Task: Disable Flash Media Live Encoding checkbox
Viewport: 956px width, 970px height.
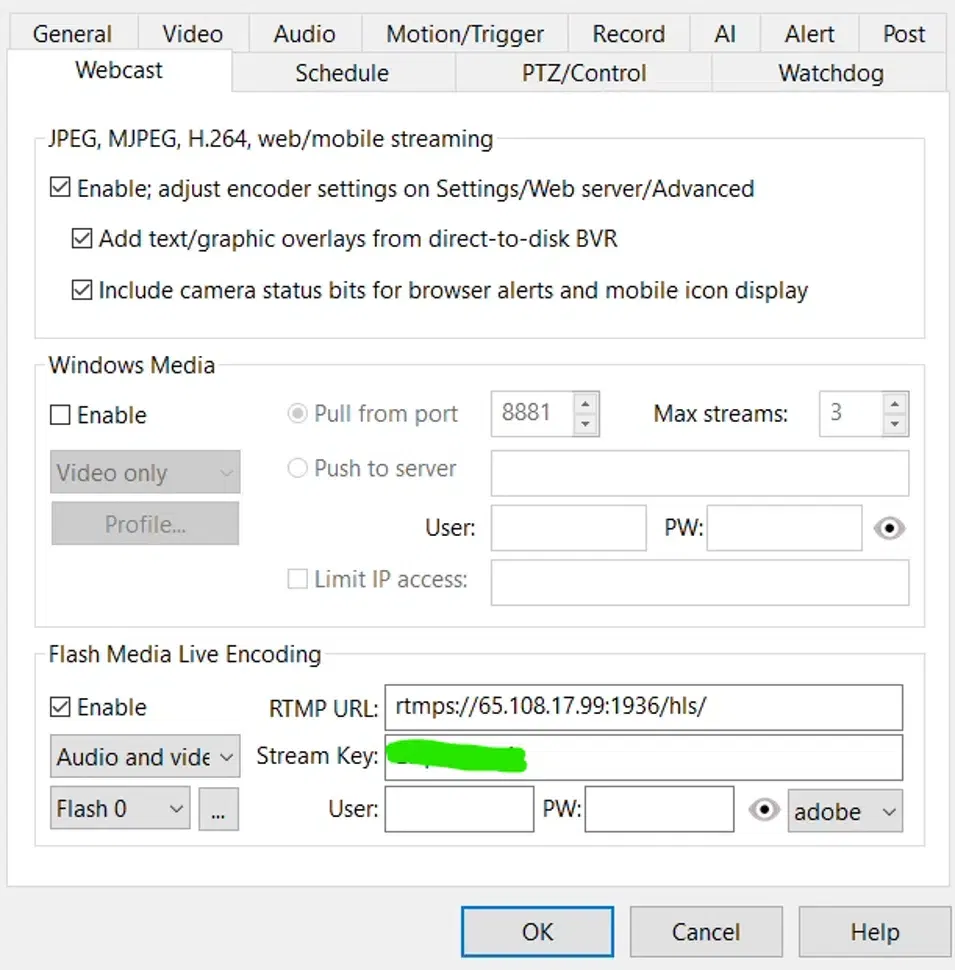Action: tap(60, 707)
